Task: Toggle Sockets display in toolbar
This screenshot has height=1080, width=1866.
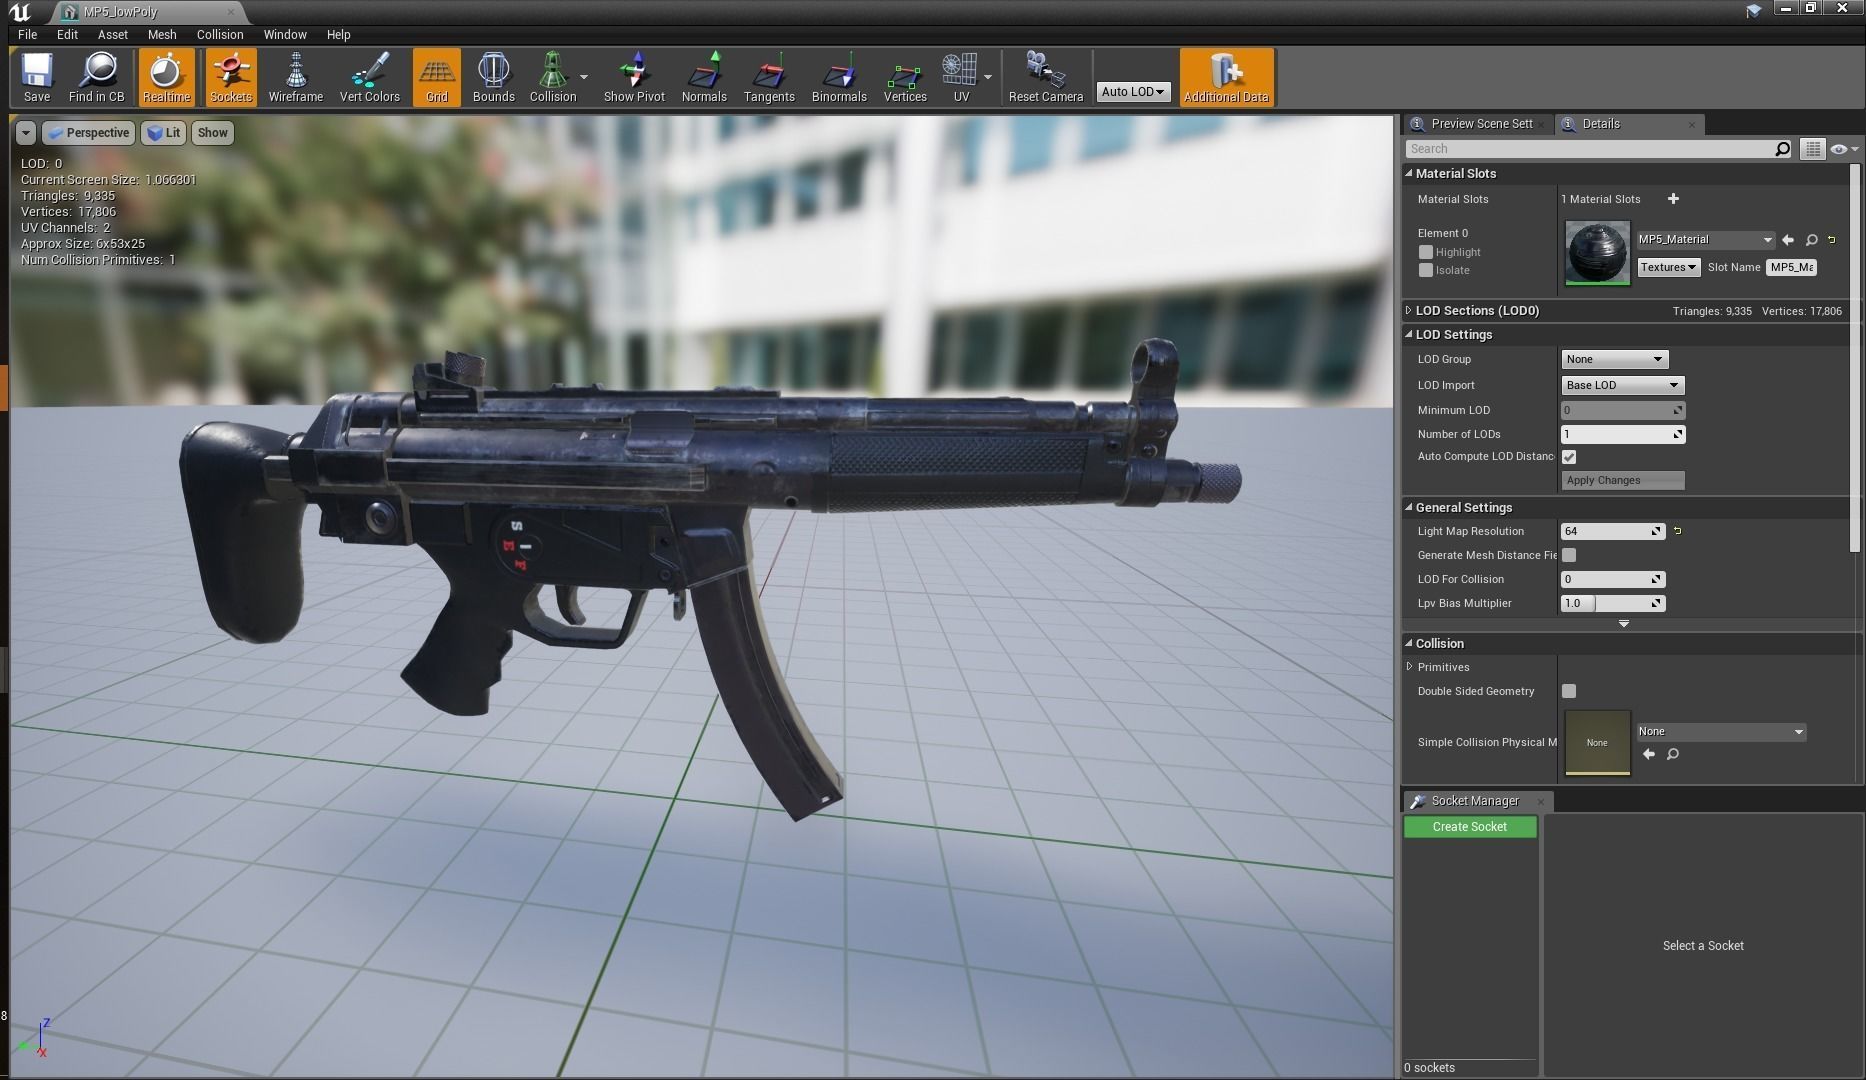Action: (x=231, y=77)
